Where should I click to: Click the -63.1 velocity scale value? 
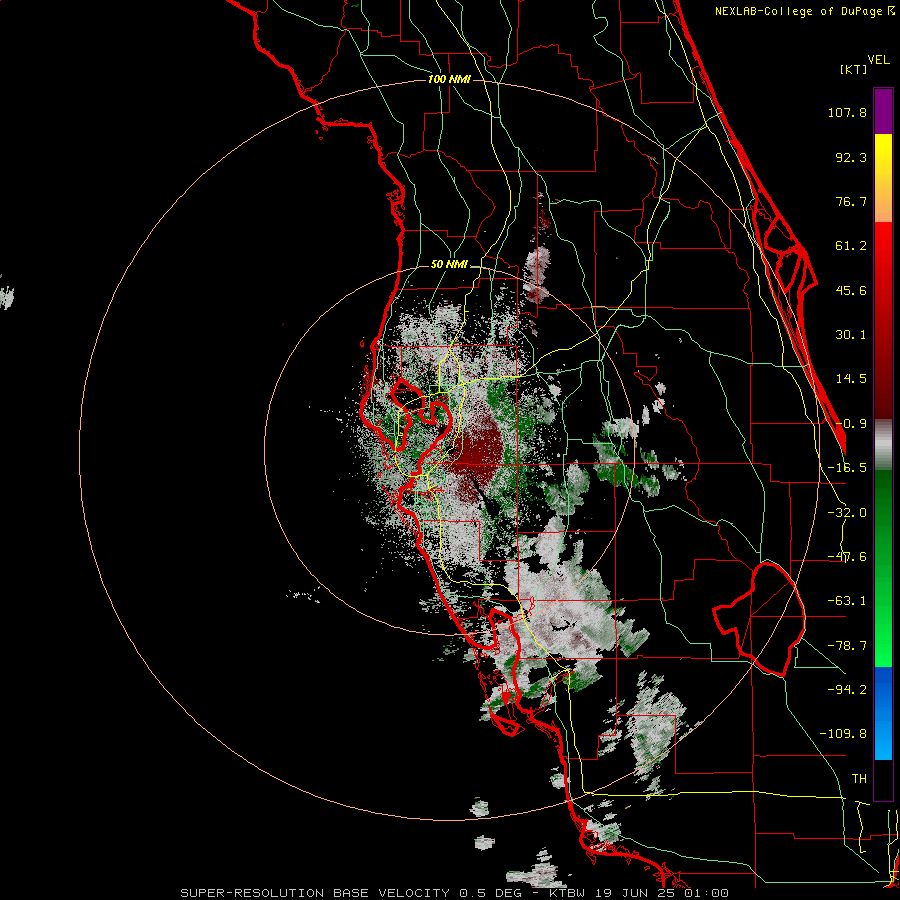pyautogui.click(x=847, y=601)
